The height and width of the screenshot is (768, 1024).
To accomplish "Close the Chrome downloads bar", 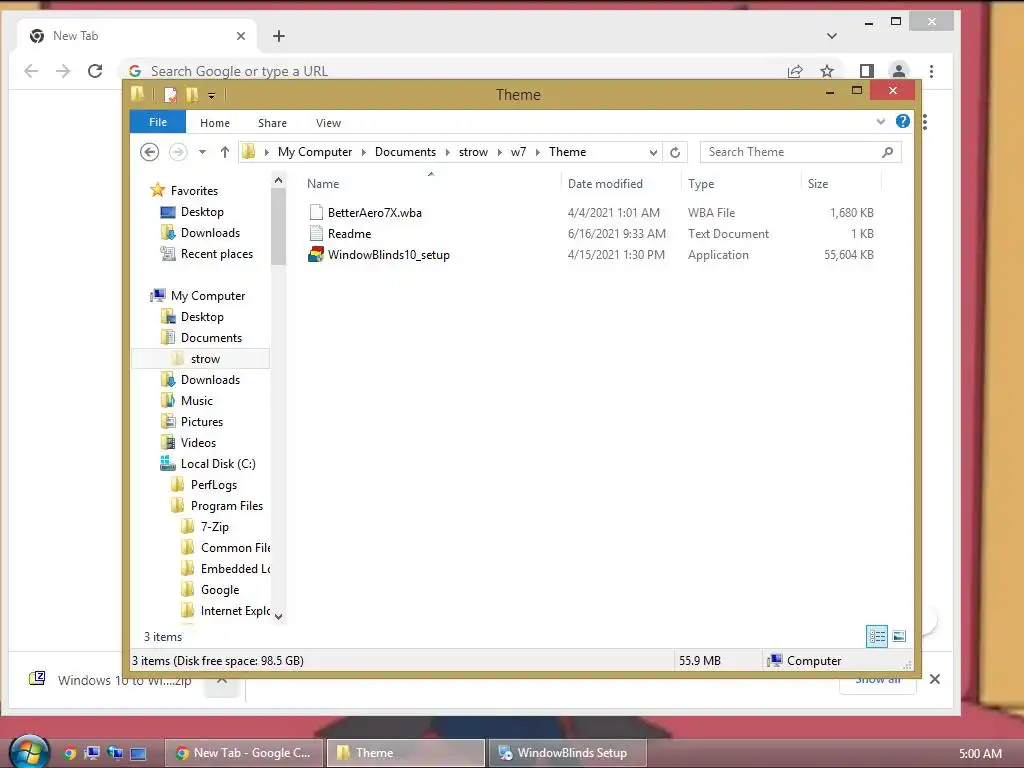I will click(935, 679).
